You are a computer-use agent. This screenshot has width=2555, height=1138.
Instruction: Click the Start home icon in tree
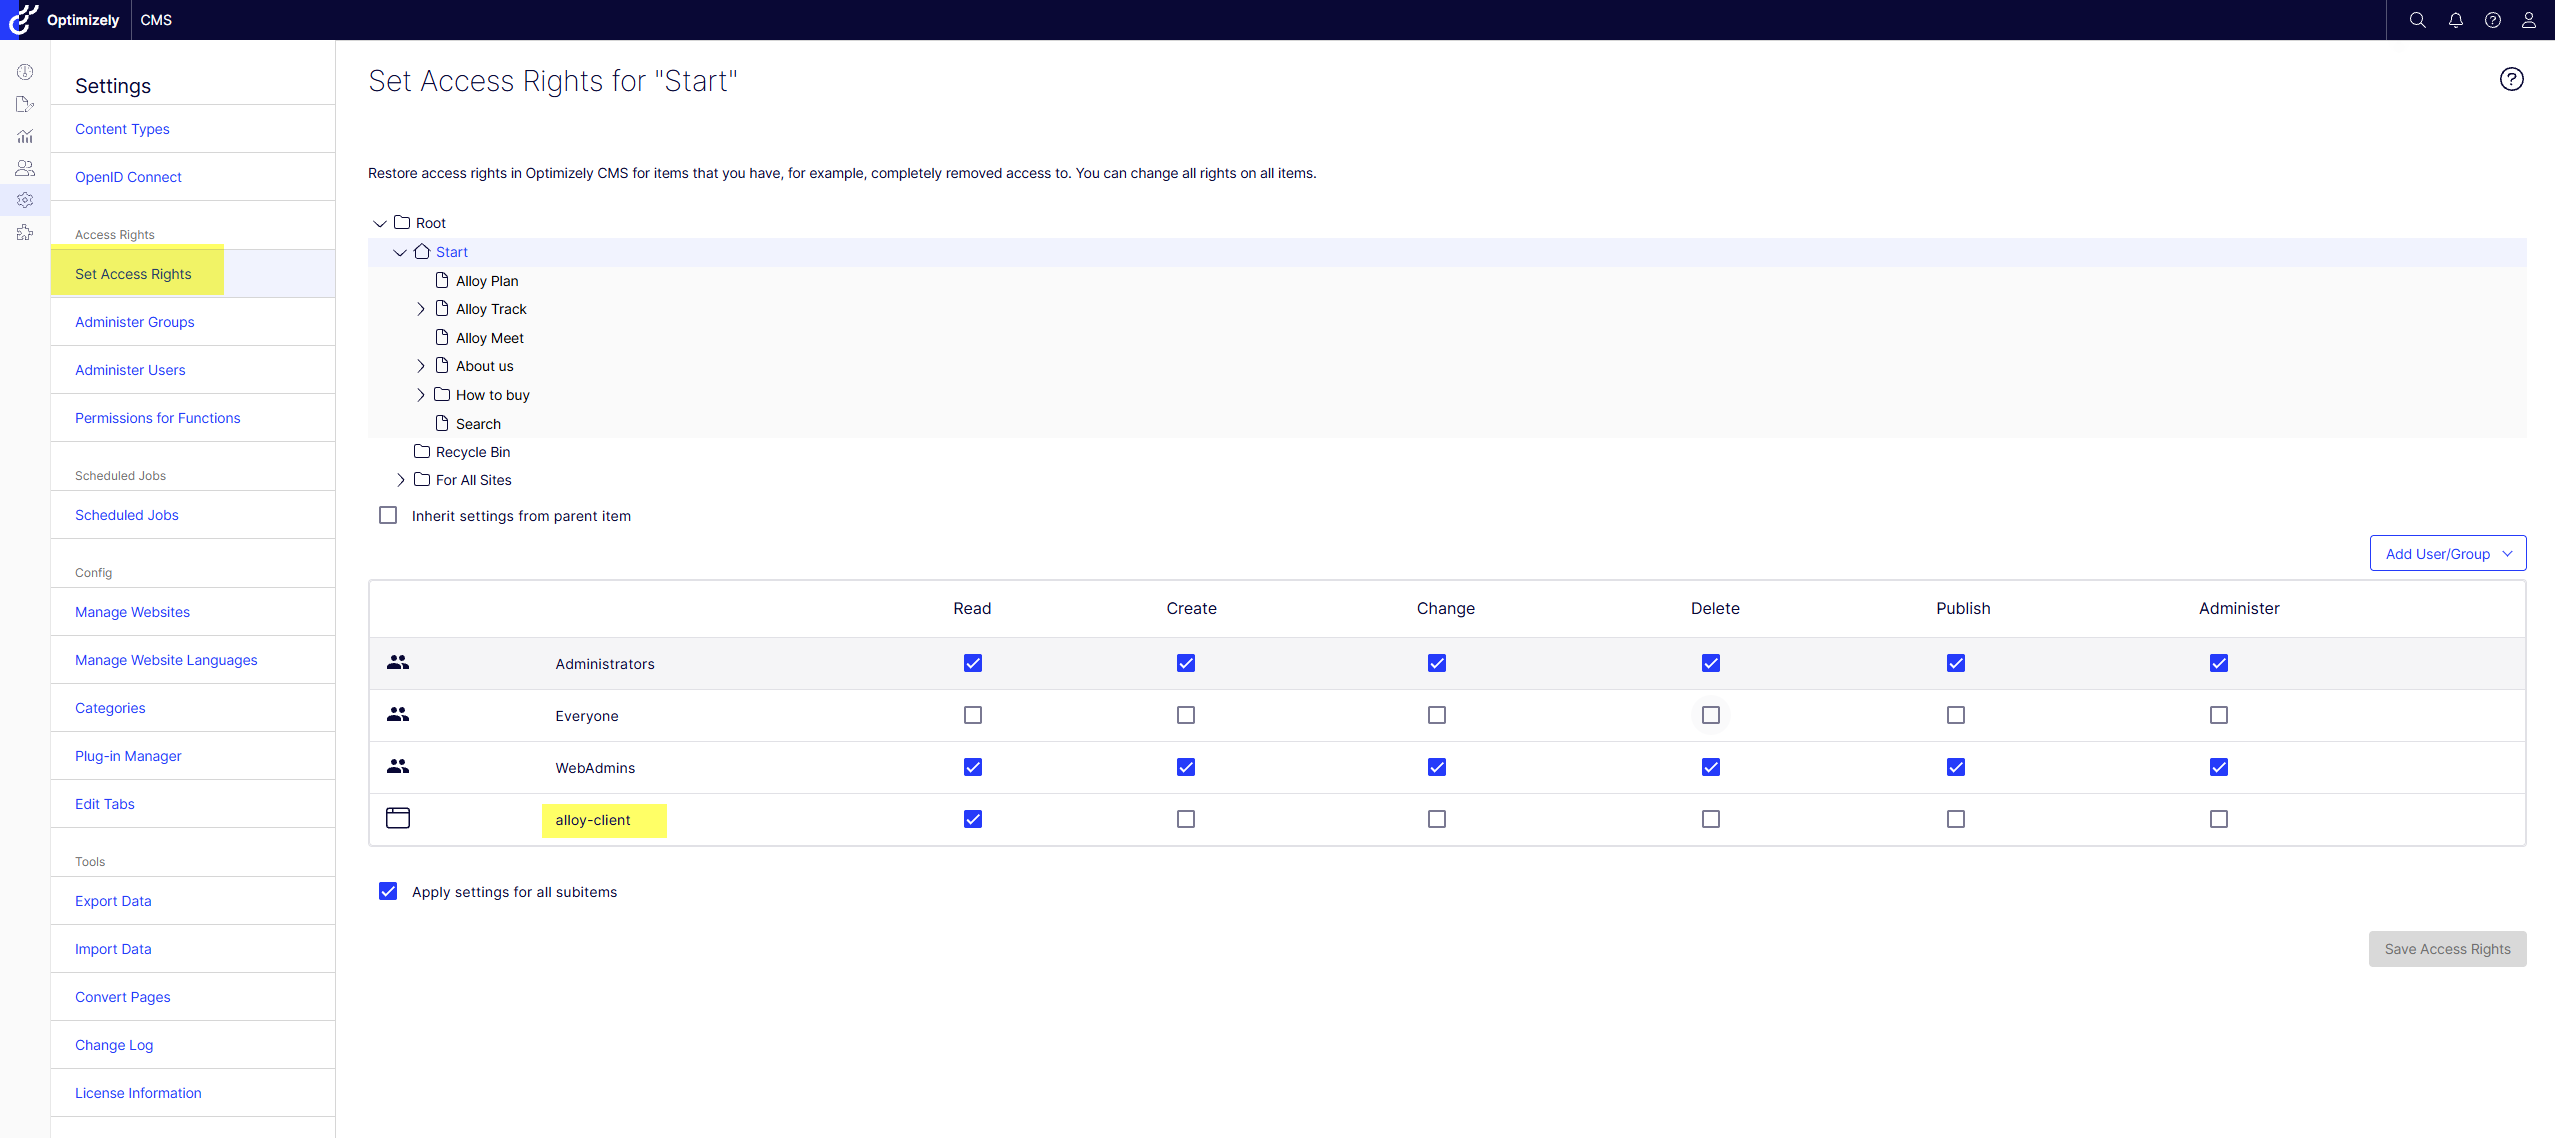[422, 251]
